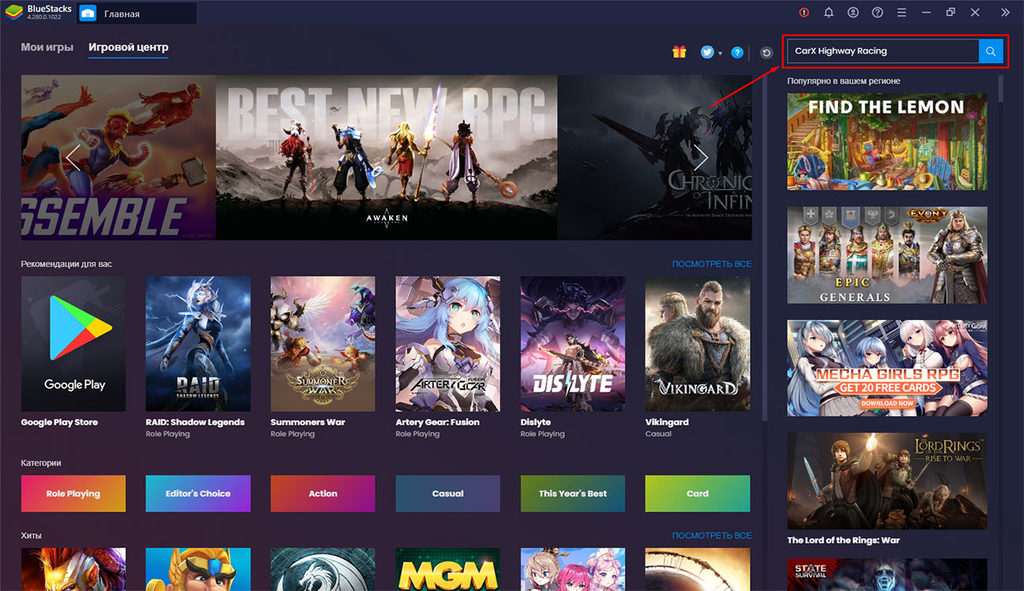The width and height of the screenshot is (1024, 591).
Task: Open the Best New RPG Awaken banner
Action: 387,157
